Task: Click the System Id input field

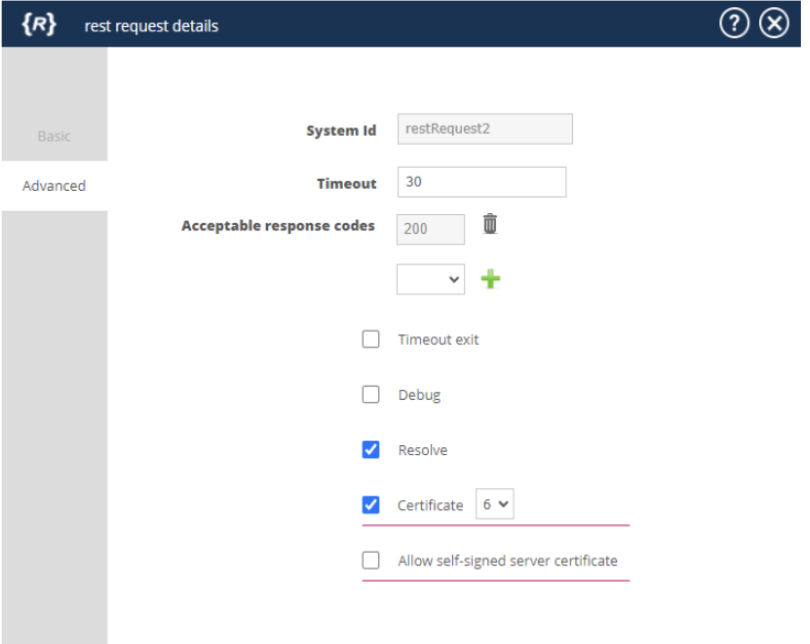Action: (485, 129)
